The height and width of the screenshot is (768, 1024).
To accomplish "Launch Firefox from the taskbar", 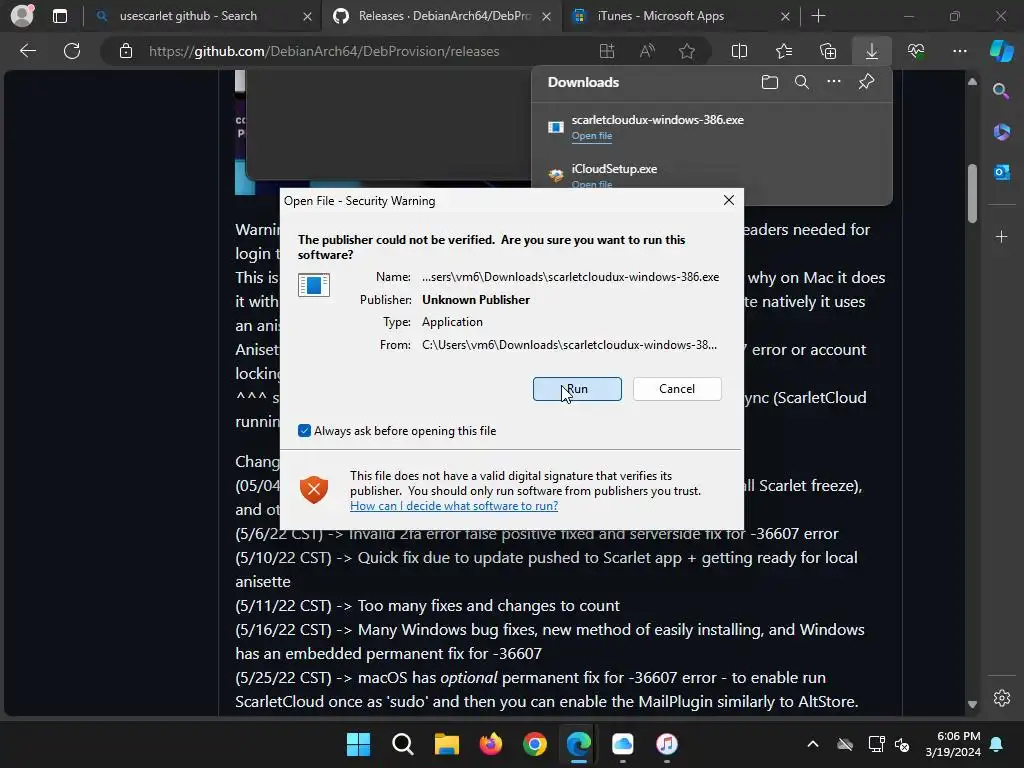I will pos(490,744).
